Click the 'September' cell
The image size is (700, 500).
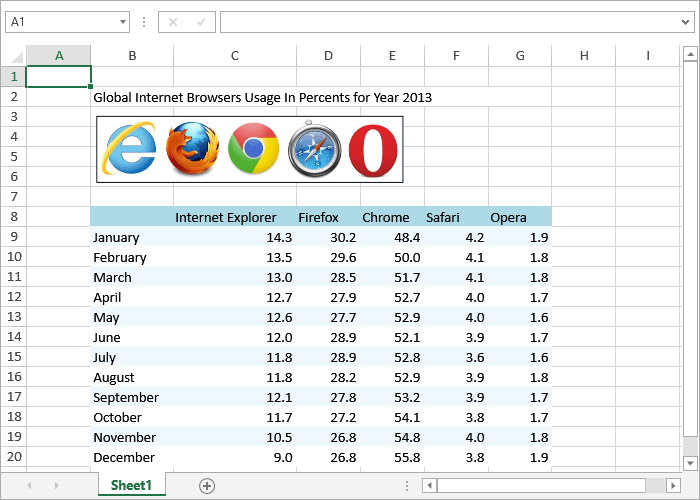tap(132, 397)
